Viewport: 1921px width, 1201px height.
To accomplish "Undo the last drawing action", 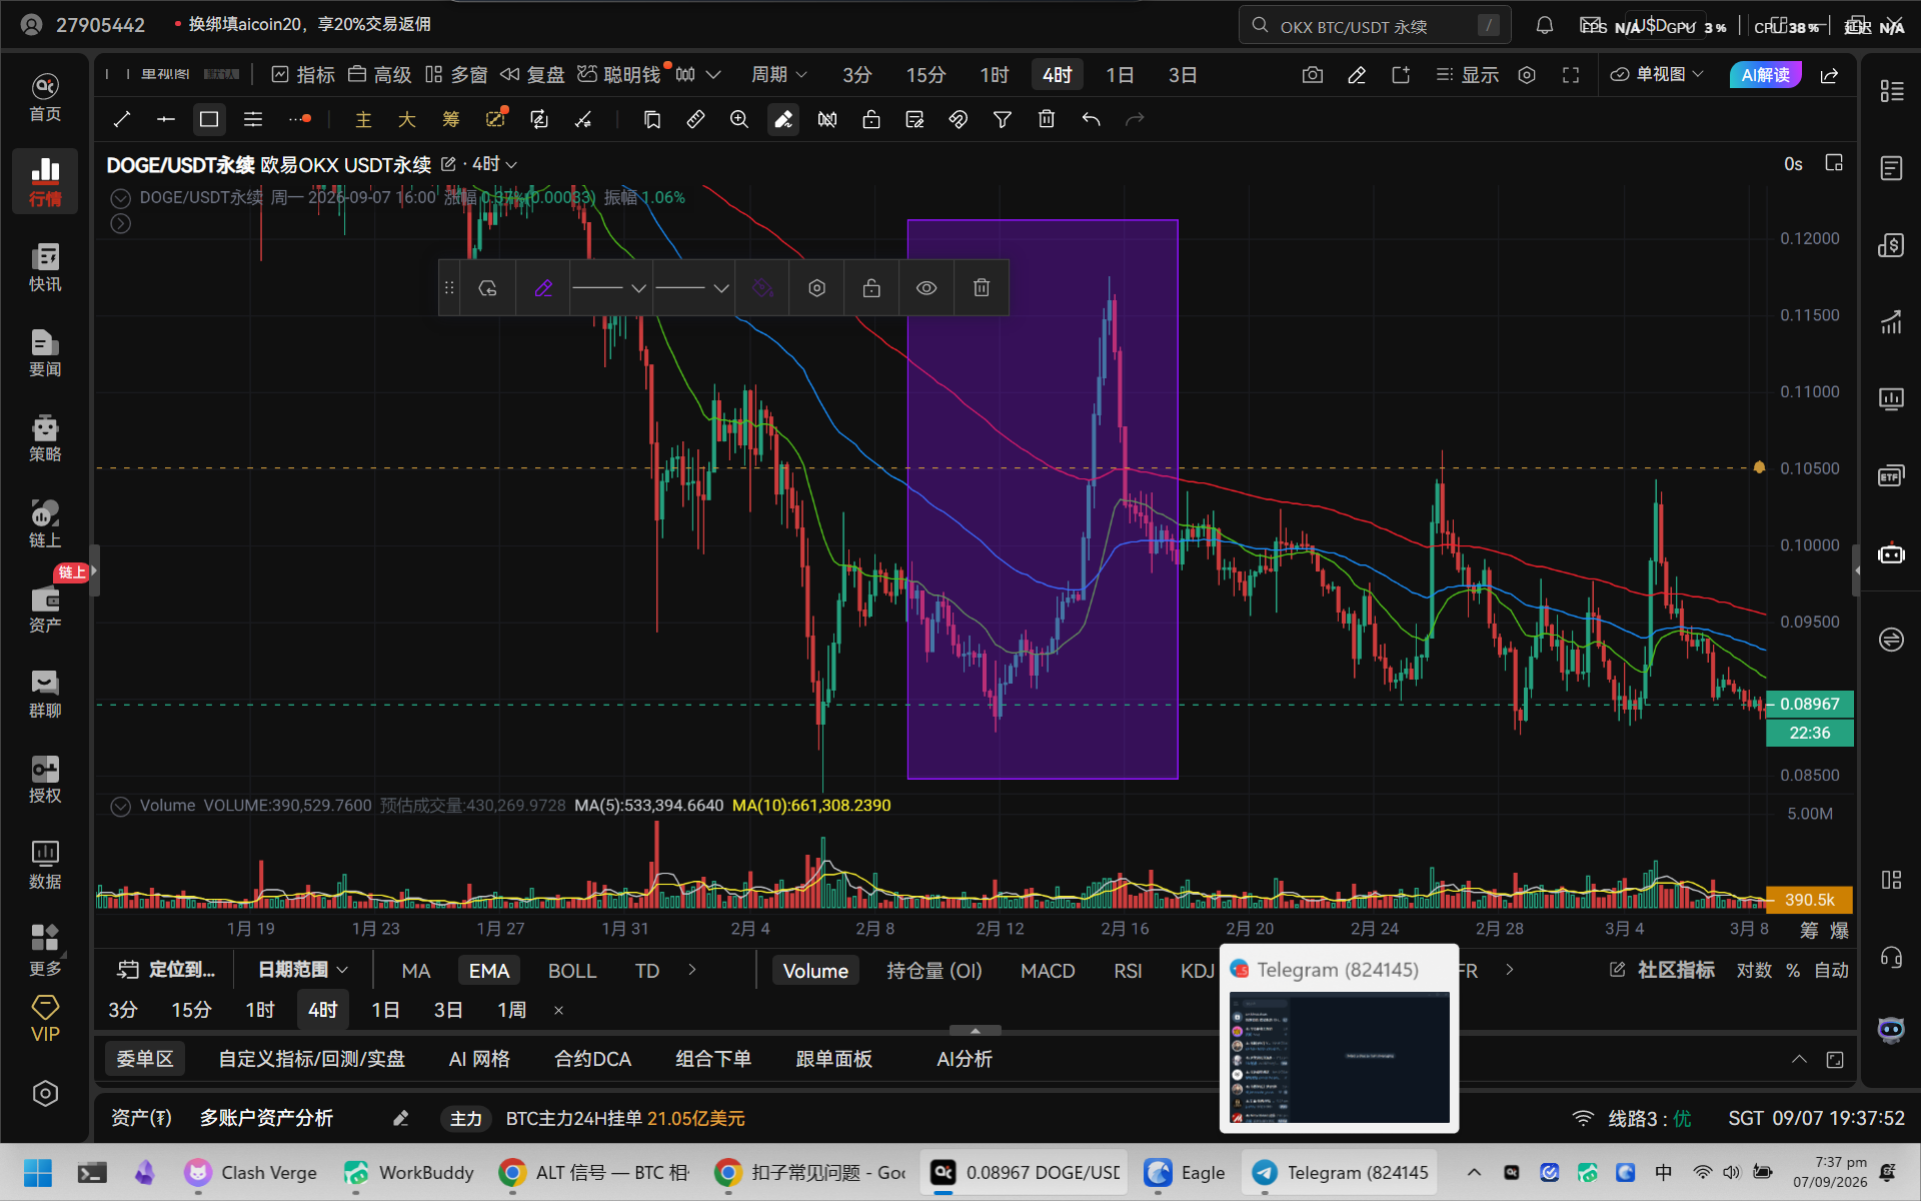I will pyautogui.click(x=1091, y=120).
